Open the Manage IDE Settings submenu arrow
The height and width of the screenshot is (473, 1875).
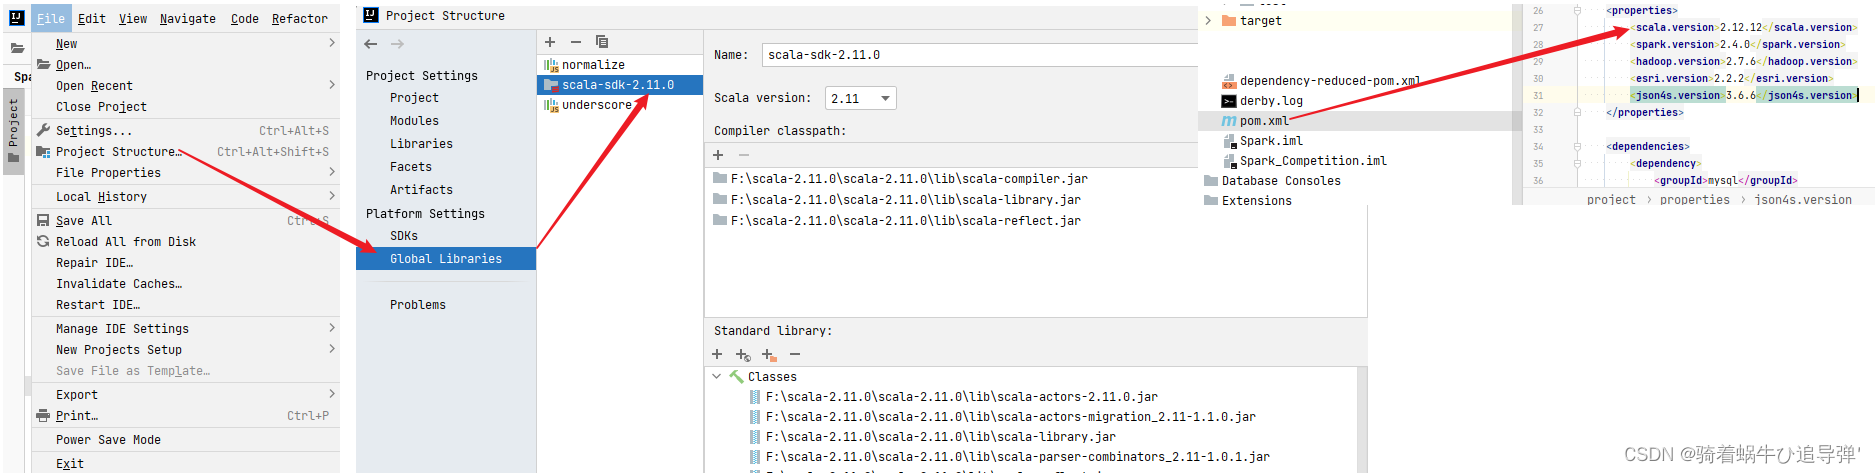pos(332,328)
